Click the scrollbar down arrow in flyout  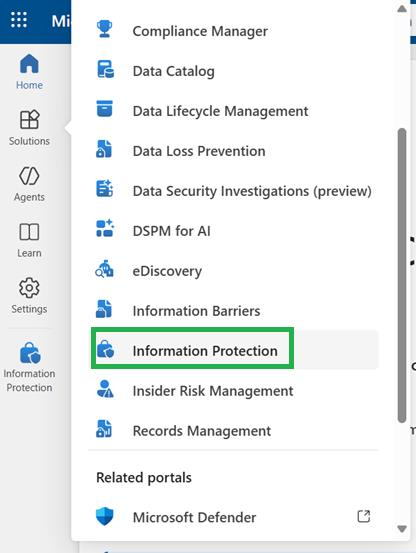[402, 528]
